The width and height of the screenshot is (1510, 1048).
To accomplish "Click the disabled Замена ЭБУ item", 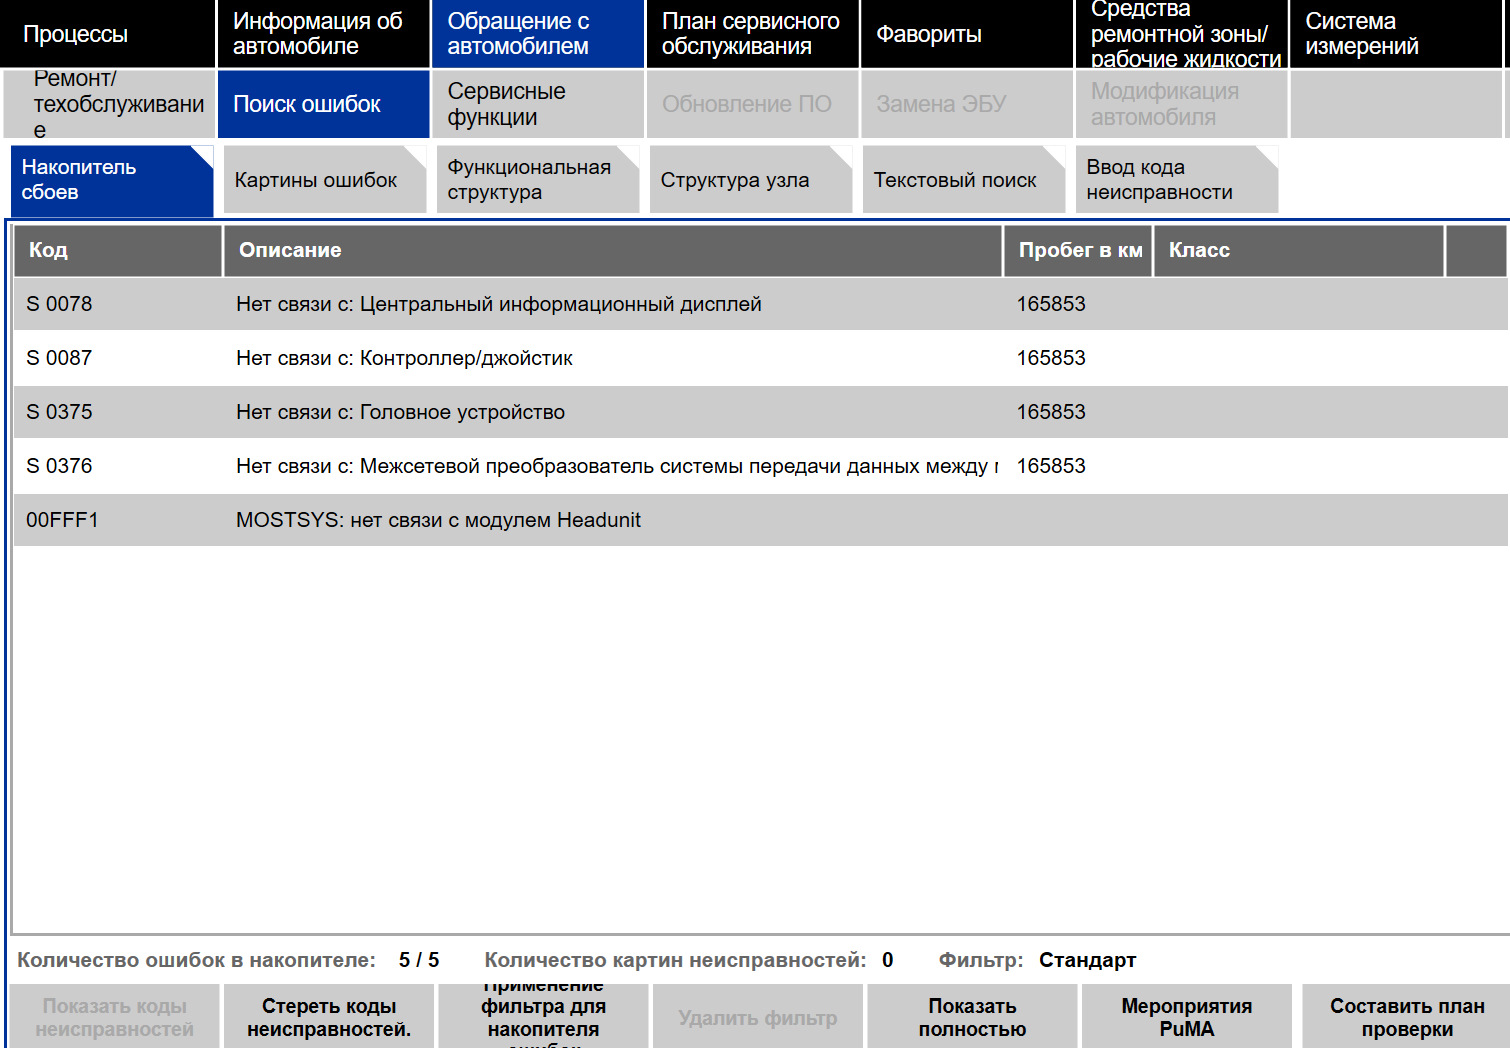I will tap(967, 104).
